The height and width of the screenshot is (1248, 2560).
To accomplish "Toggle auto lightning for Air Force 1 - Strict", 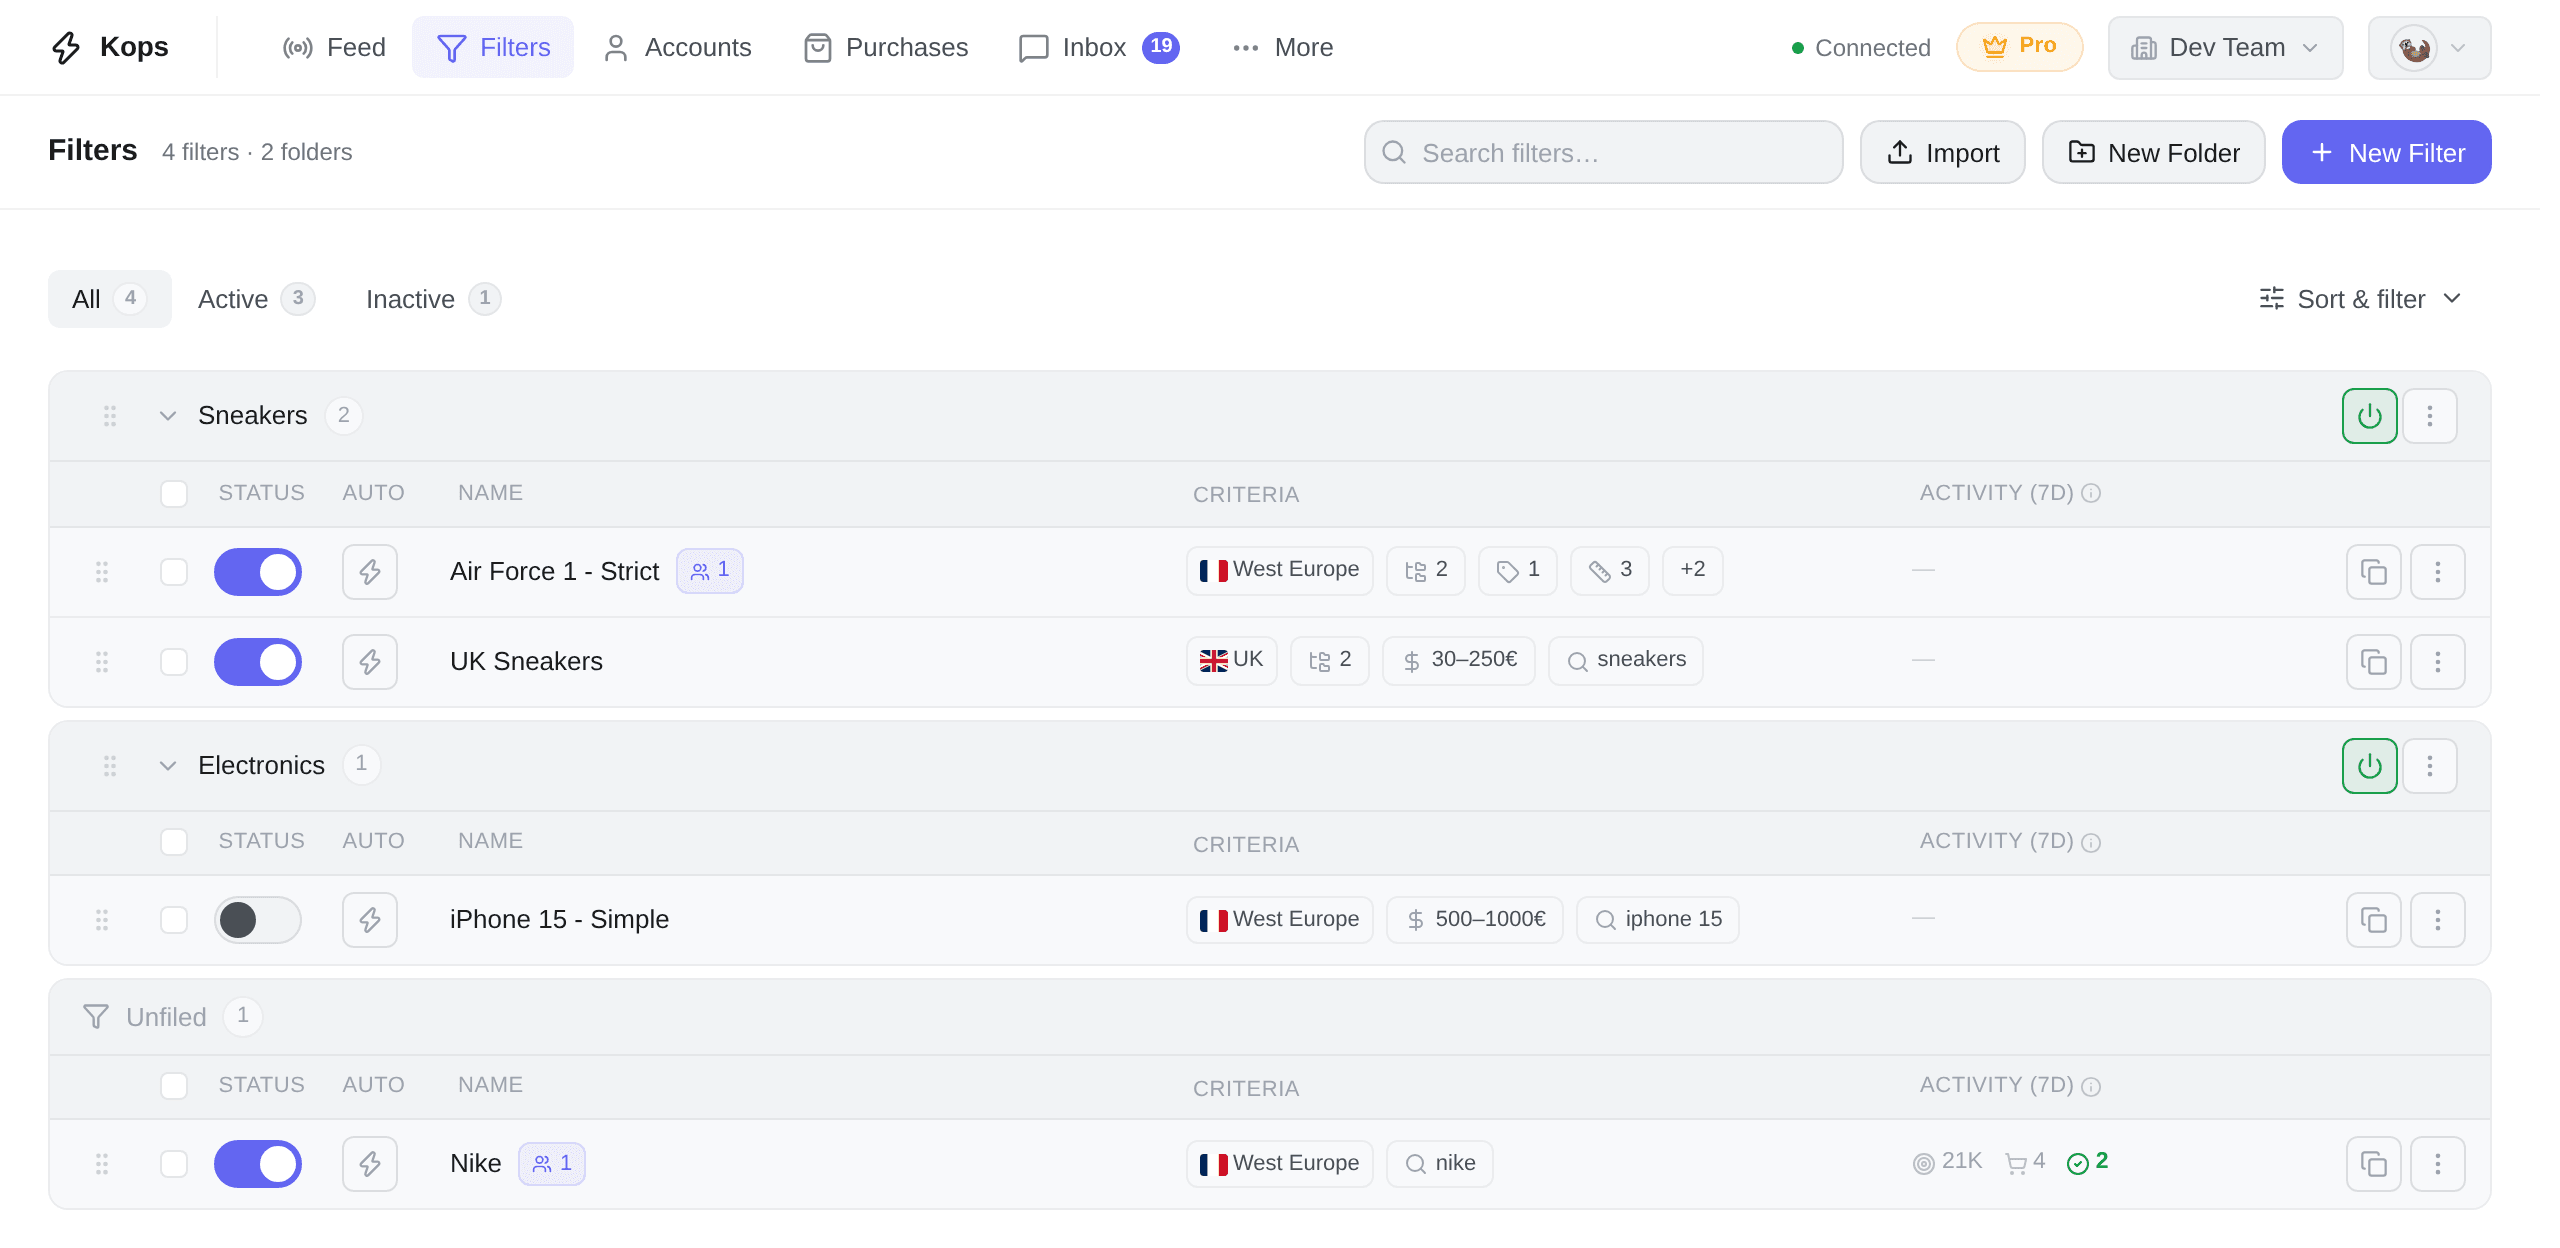I will pos(370,572).
